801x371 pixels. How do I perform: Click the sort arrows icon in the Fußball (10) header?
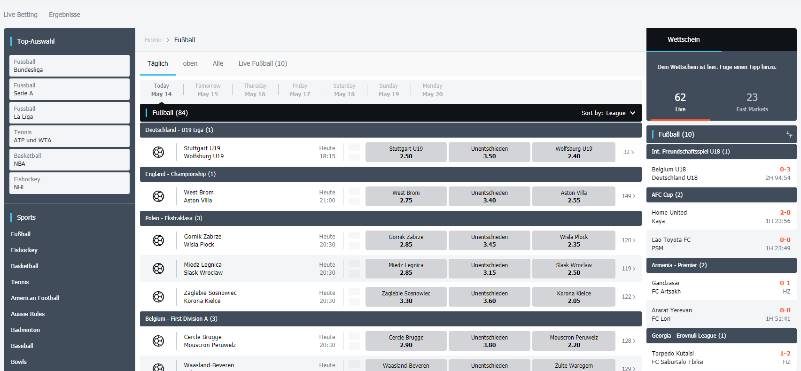click(x=789, y=134)
